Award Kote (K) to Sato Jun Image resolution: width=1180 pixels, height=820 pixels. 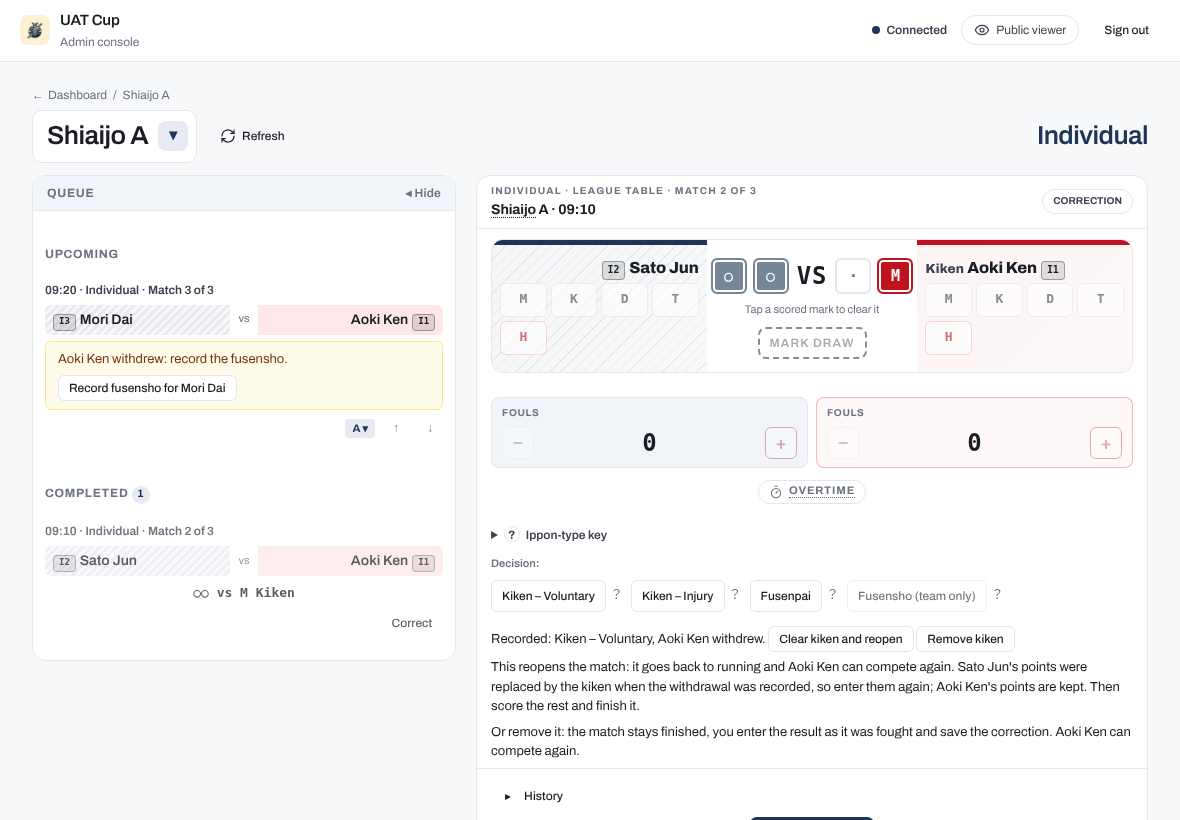tap(574, 299)
